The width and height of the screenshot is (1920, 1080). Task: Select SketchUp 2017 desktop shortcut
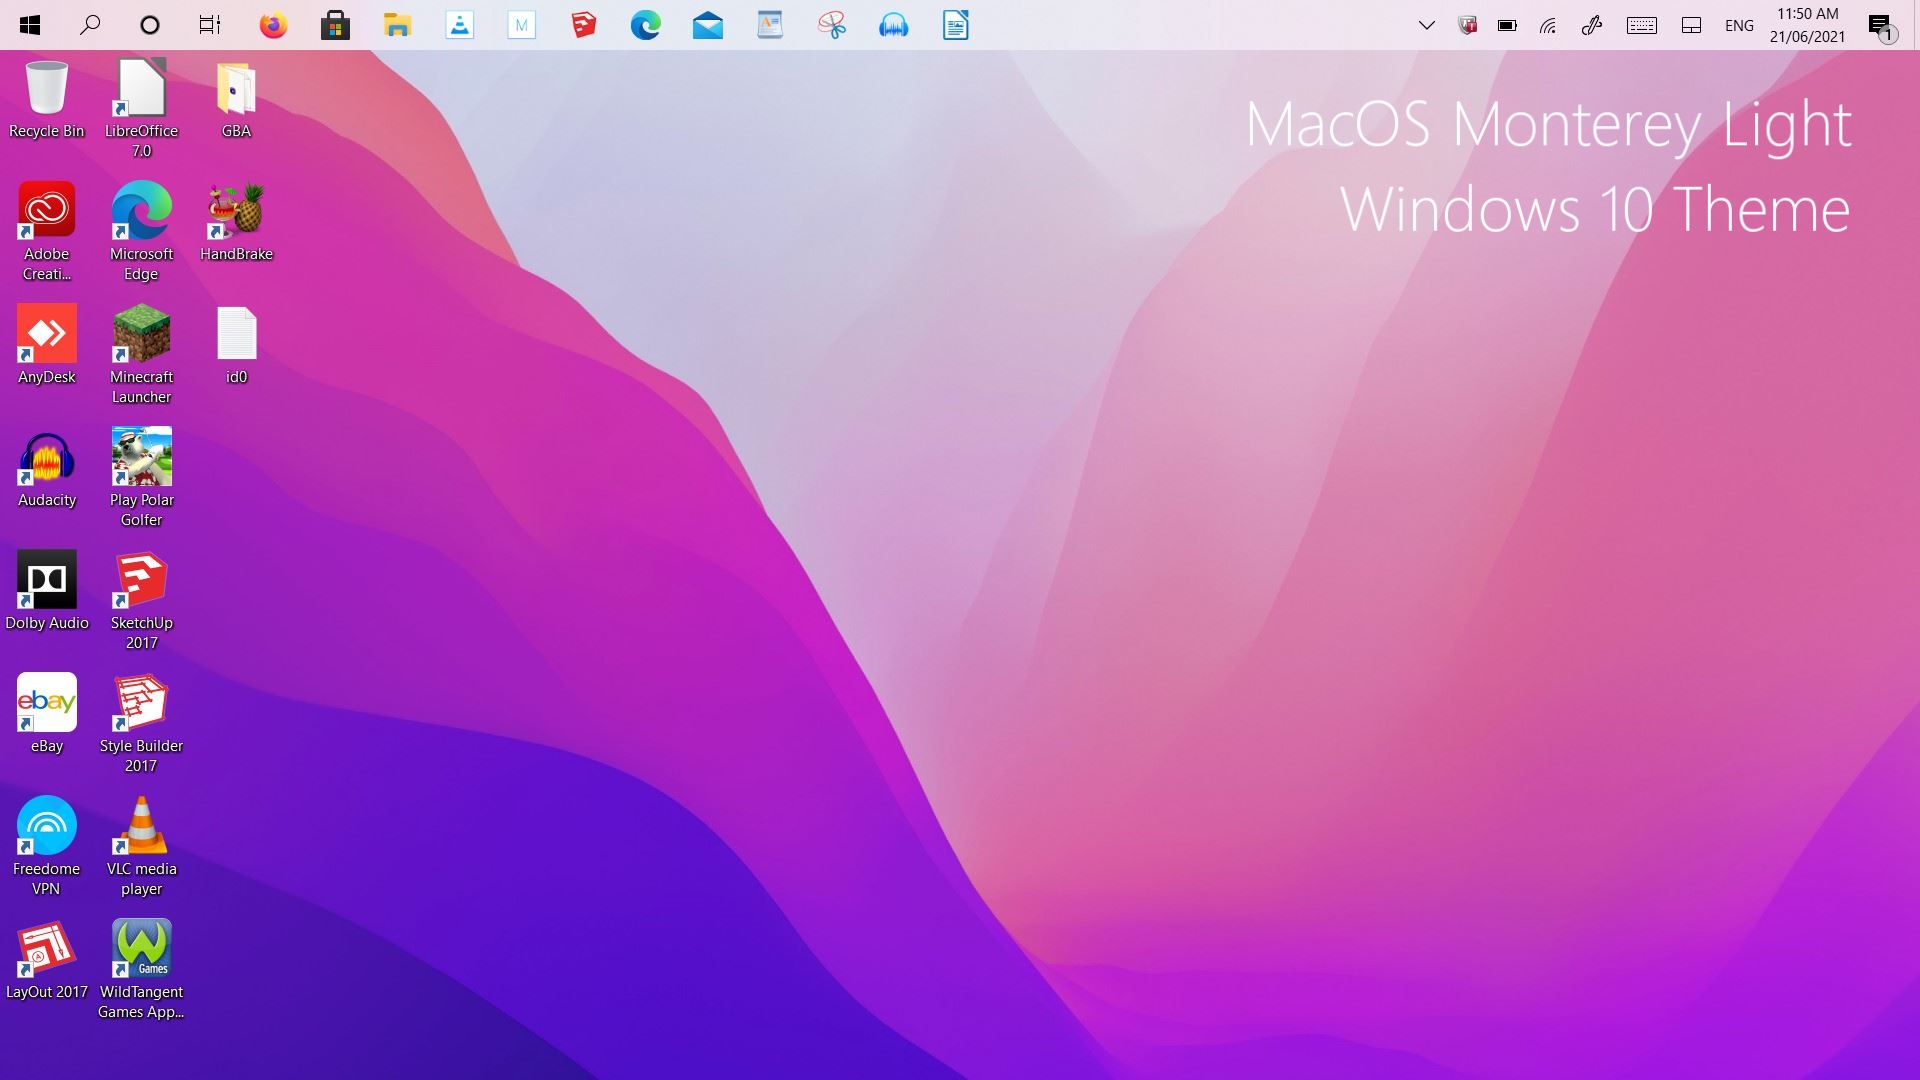point(141,601)
